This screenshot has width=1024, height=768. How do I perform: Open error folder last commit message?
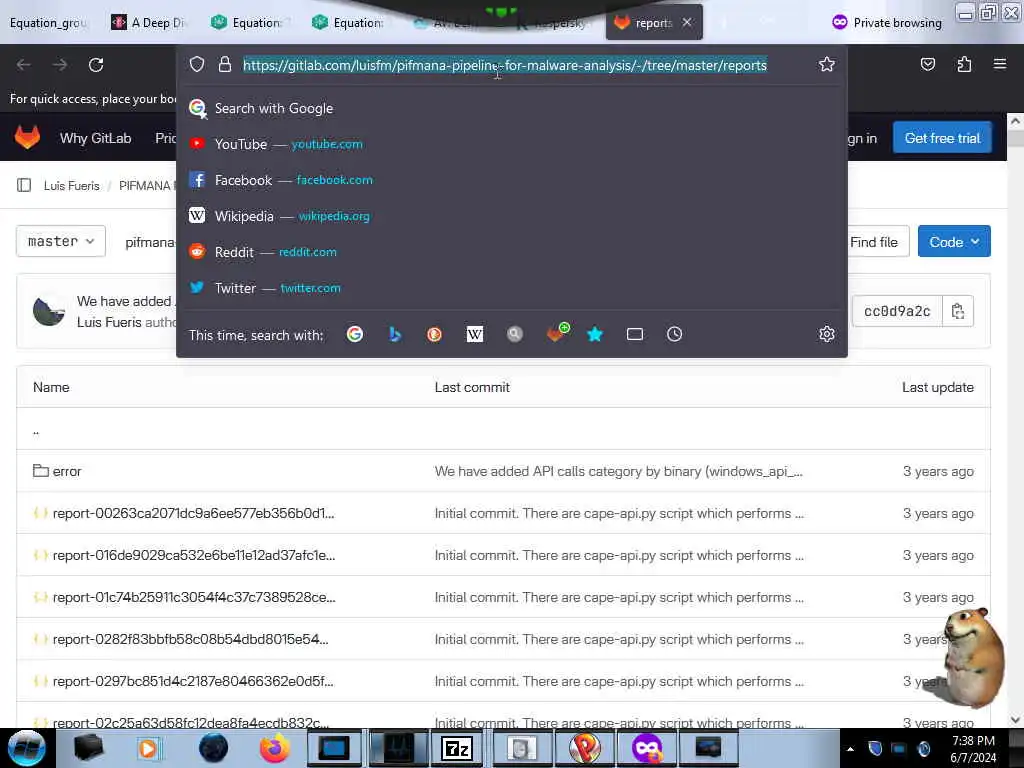pyautogui.click(x=618, y=471)
